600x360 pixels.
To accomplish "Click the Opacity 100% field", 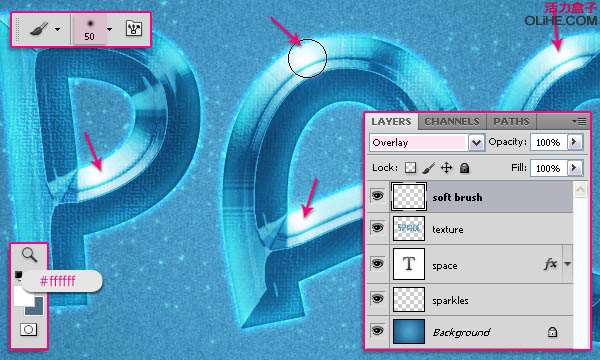I will (x=548, y=143).
